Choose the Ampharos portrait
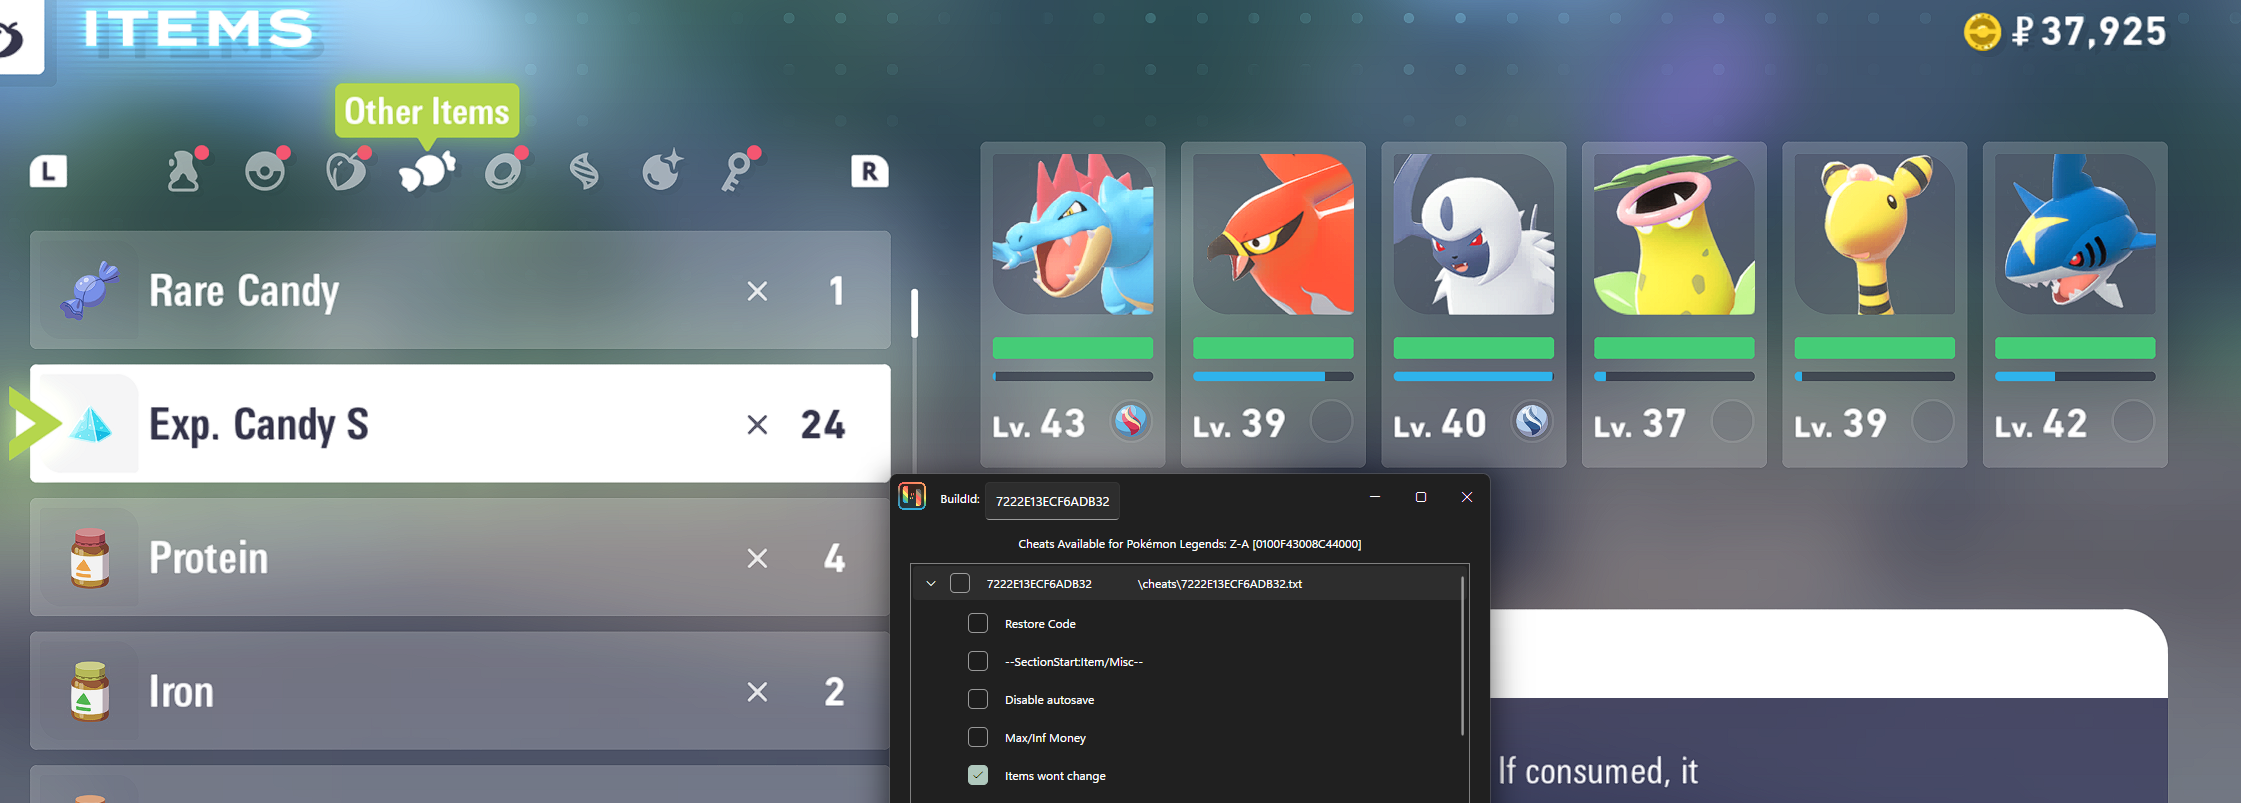The image size is (2241, 803). tap(1875, 234)
